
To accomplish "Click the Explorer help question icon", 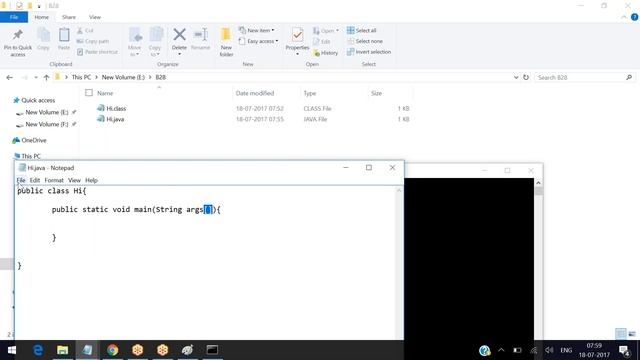I will pos(634,17).
